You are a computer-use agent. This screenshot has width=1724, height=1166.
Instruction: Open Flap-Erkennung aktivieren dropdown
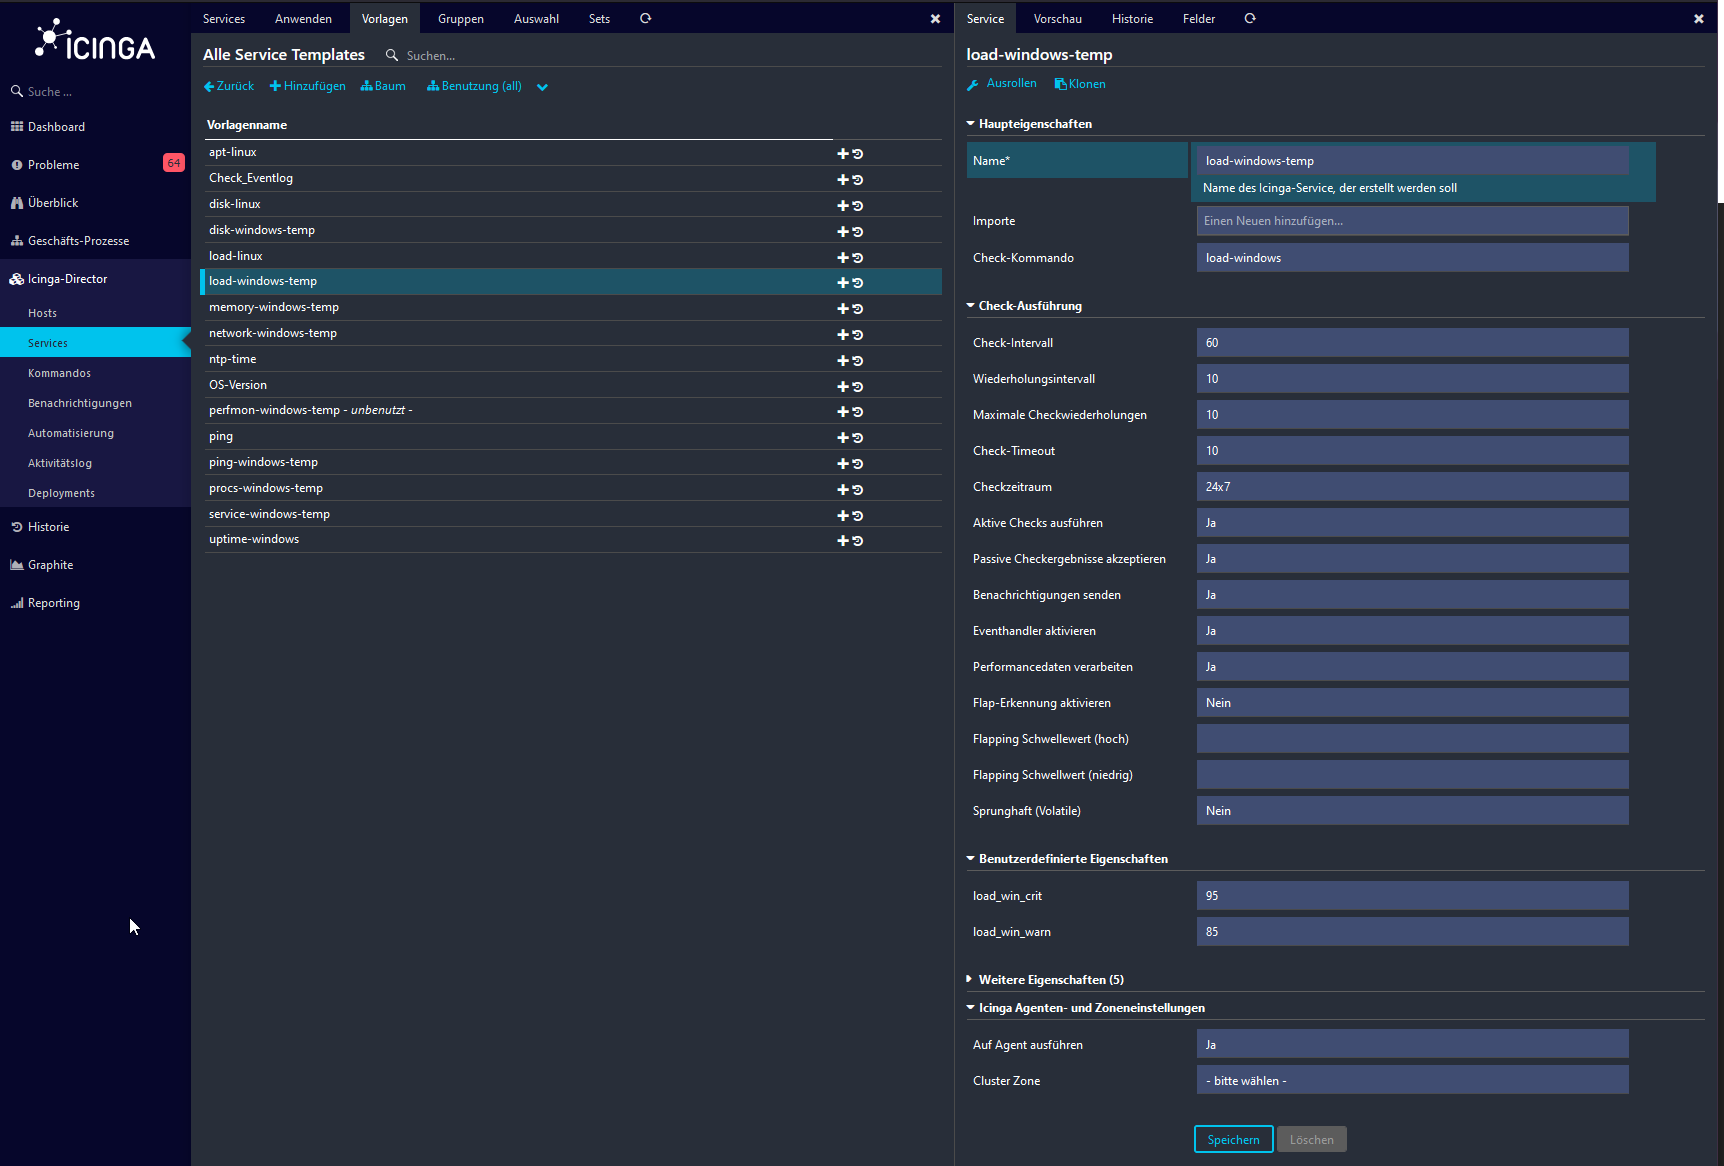click(x=1412, y=703)
